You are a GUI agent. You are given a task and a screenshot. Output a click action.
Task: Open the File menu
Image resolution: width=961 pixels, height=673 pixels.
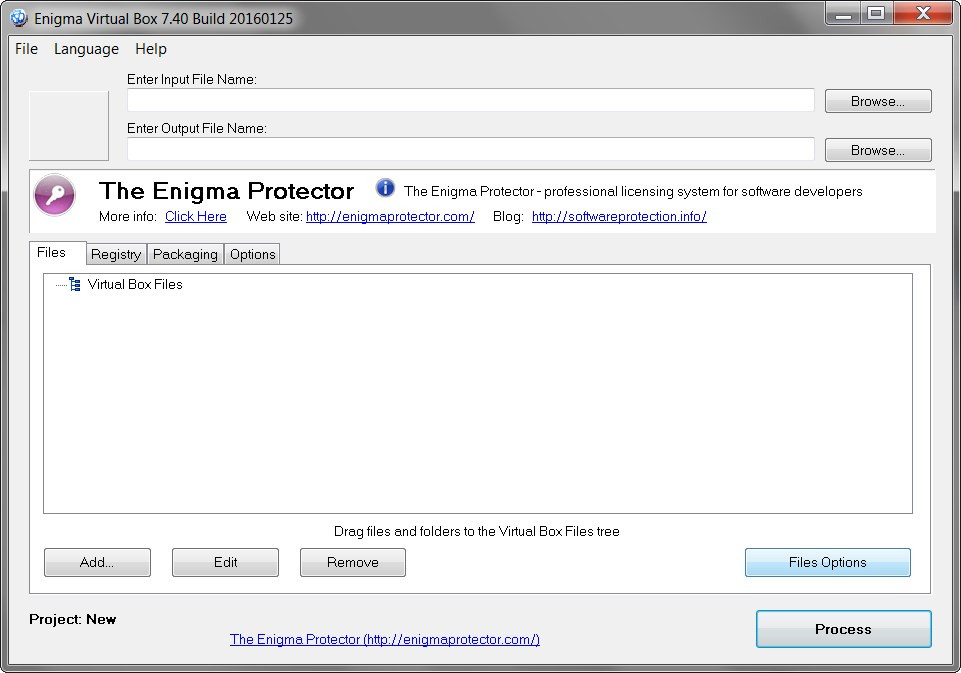26,49
